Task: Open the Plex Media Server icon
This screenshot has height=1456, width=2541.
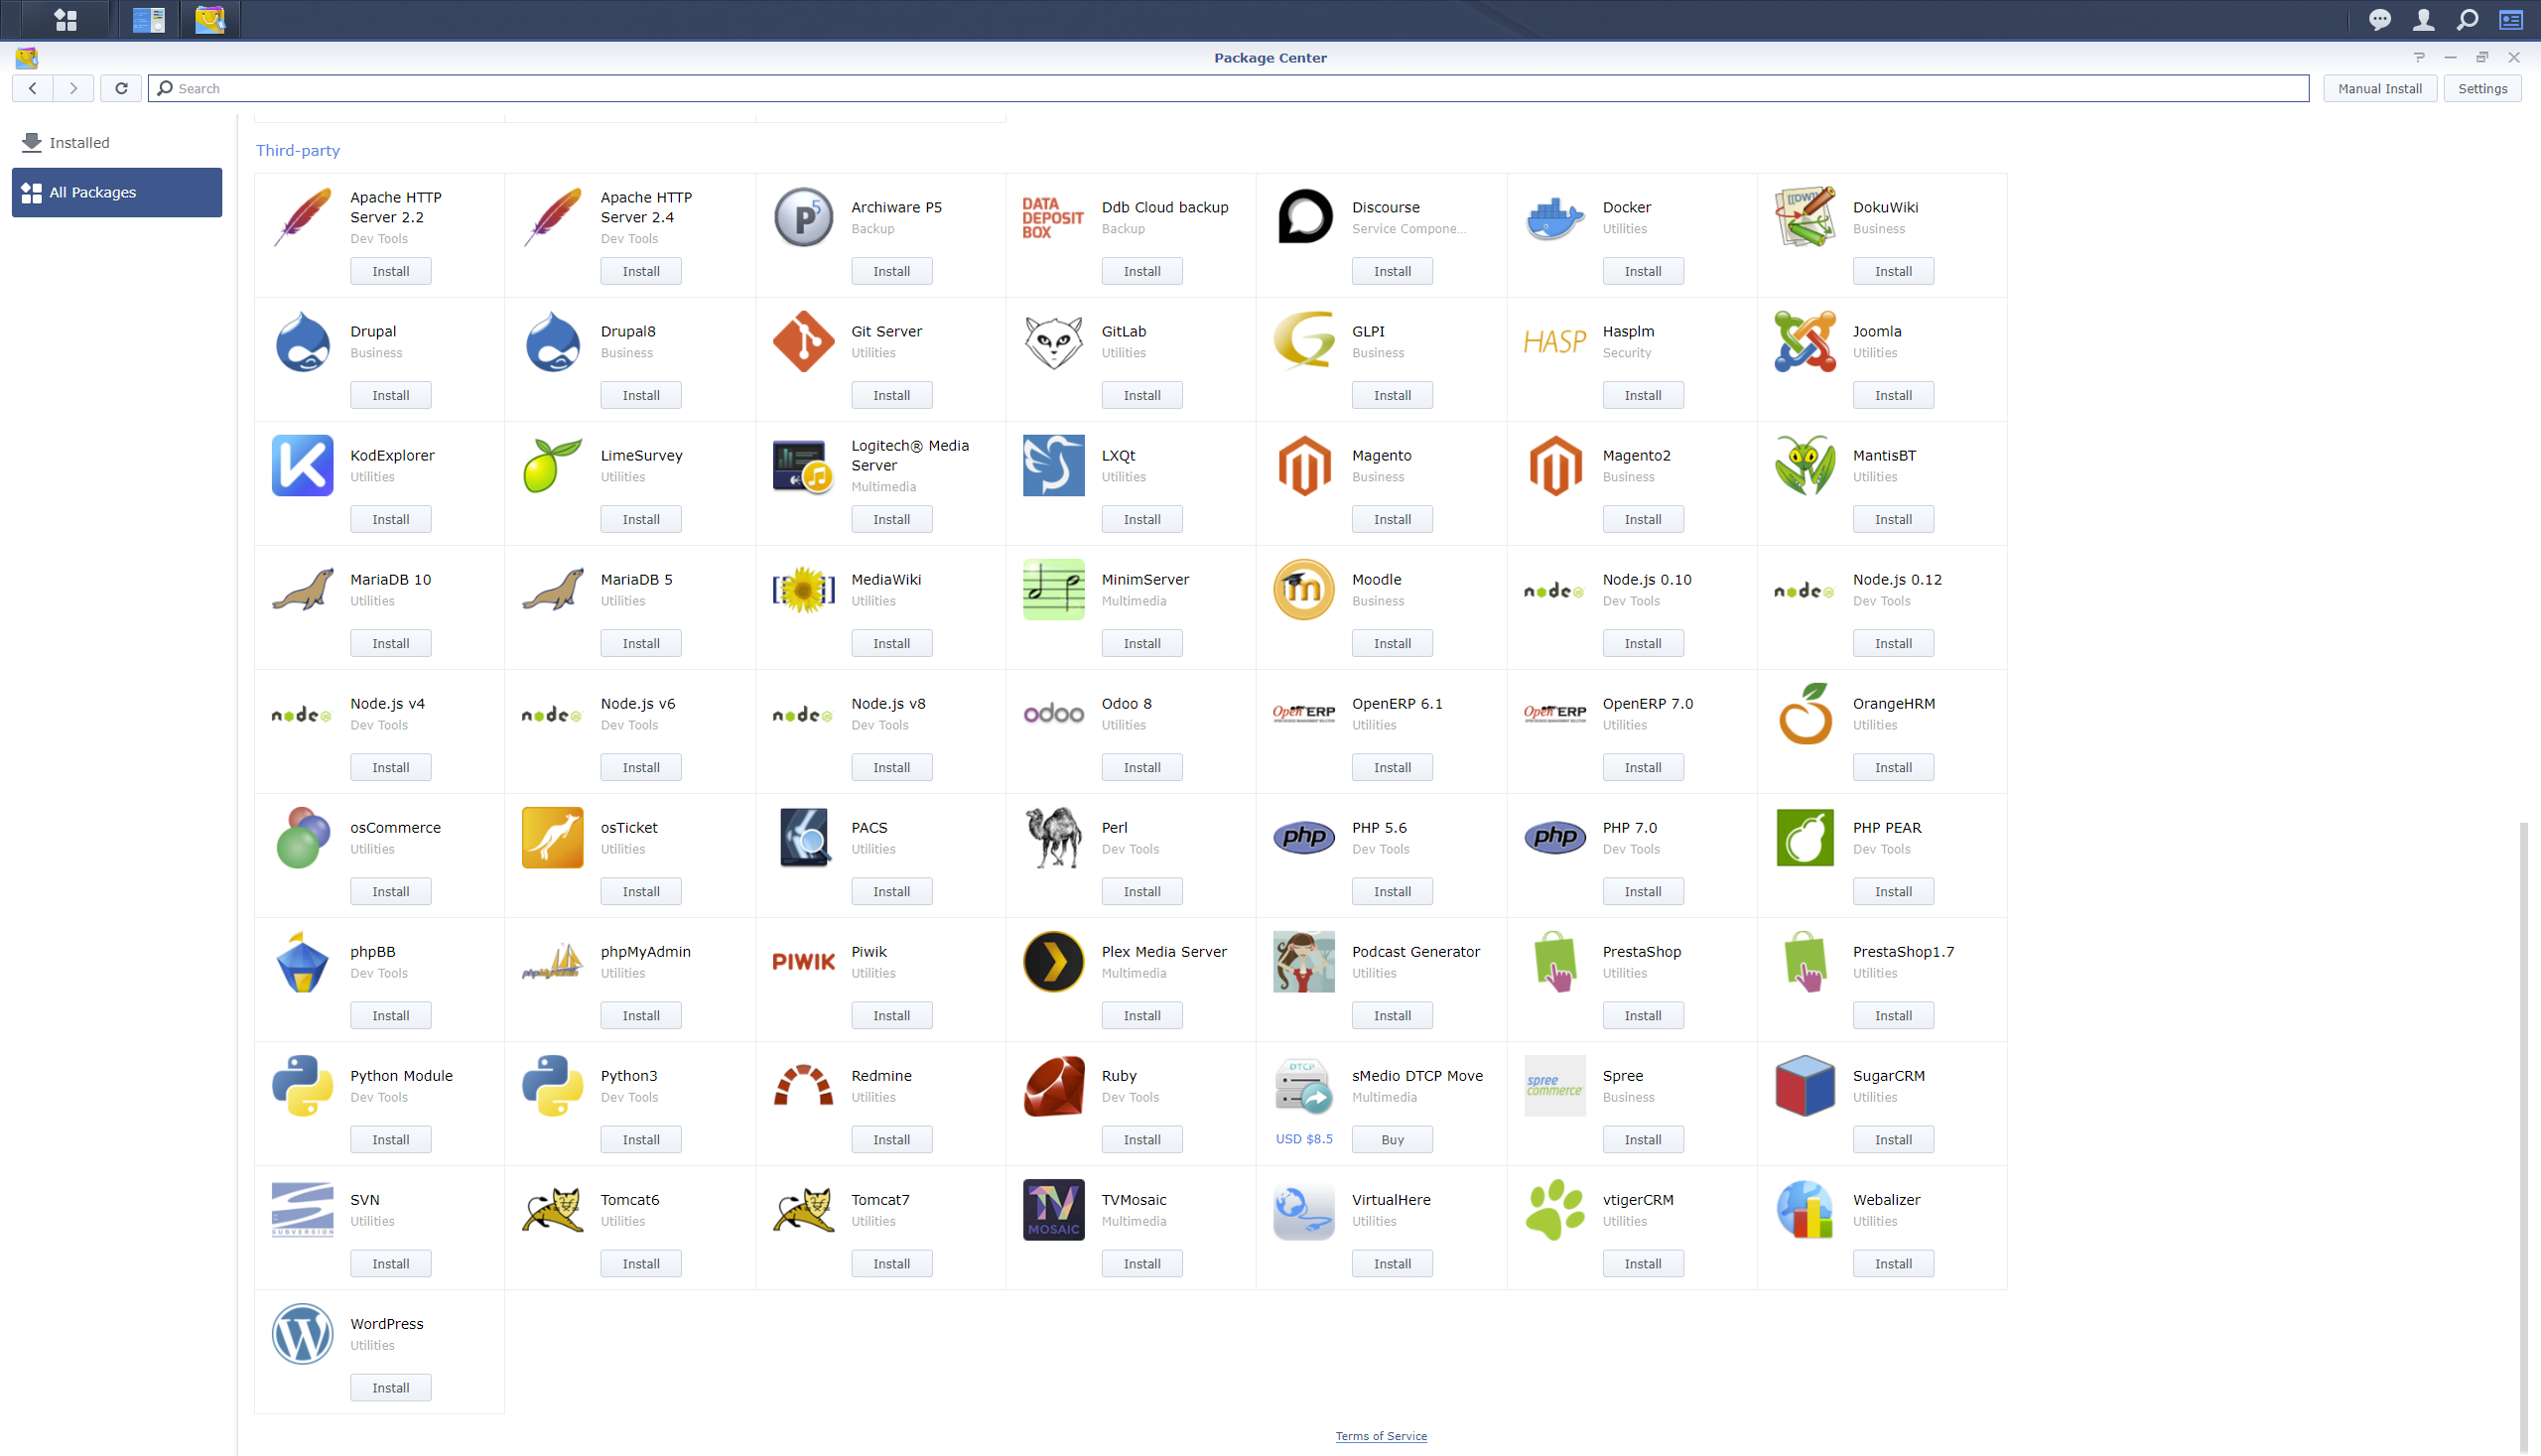Action: tap(1053, 961)
